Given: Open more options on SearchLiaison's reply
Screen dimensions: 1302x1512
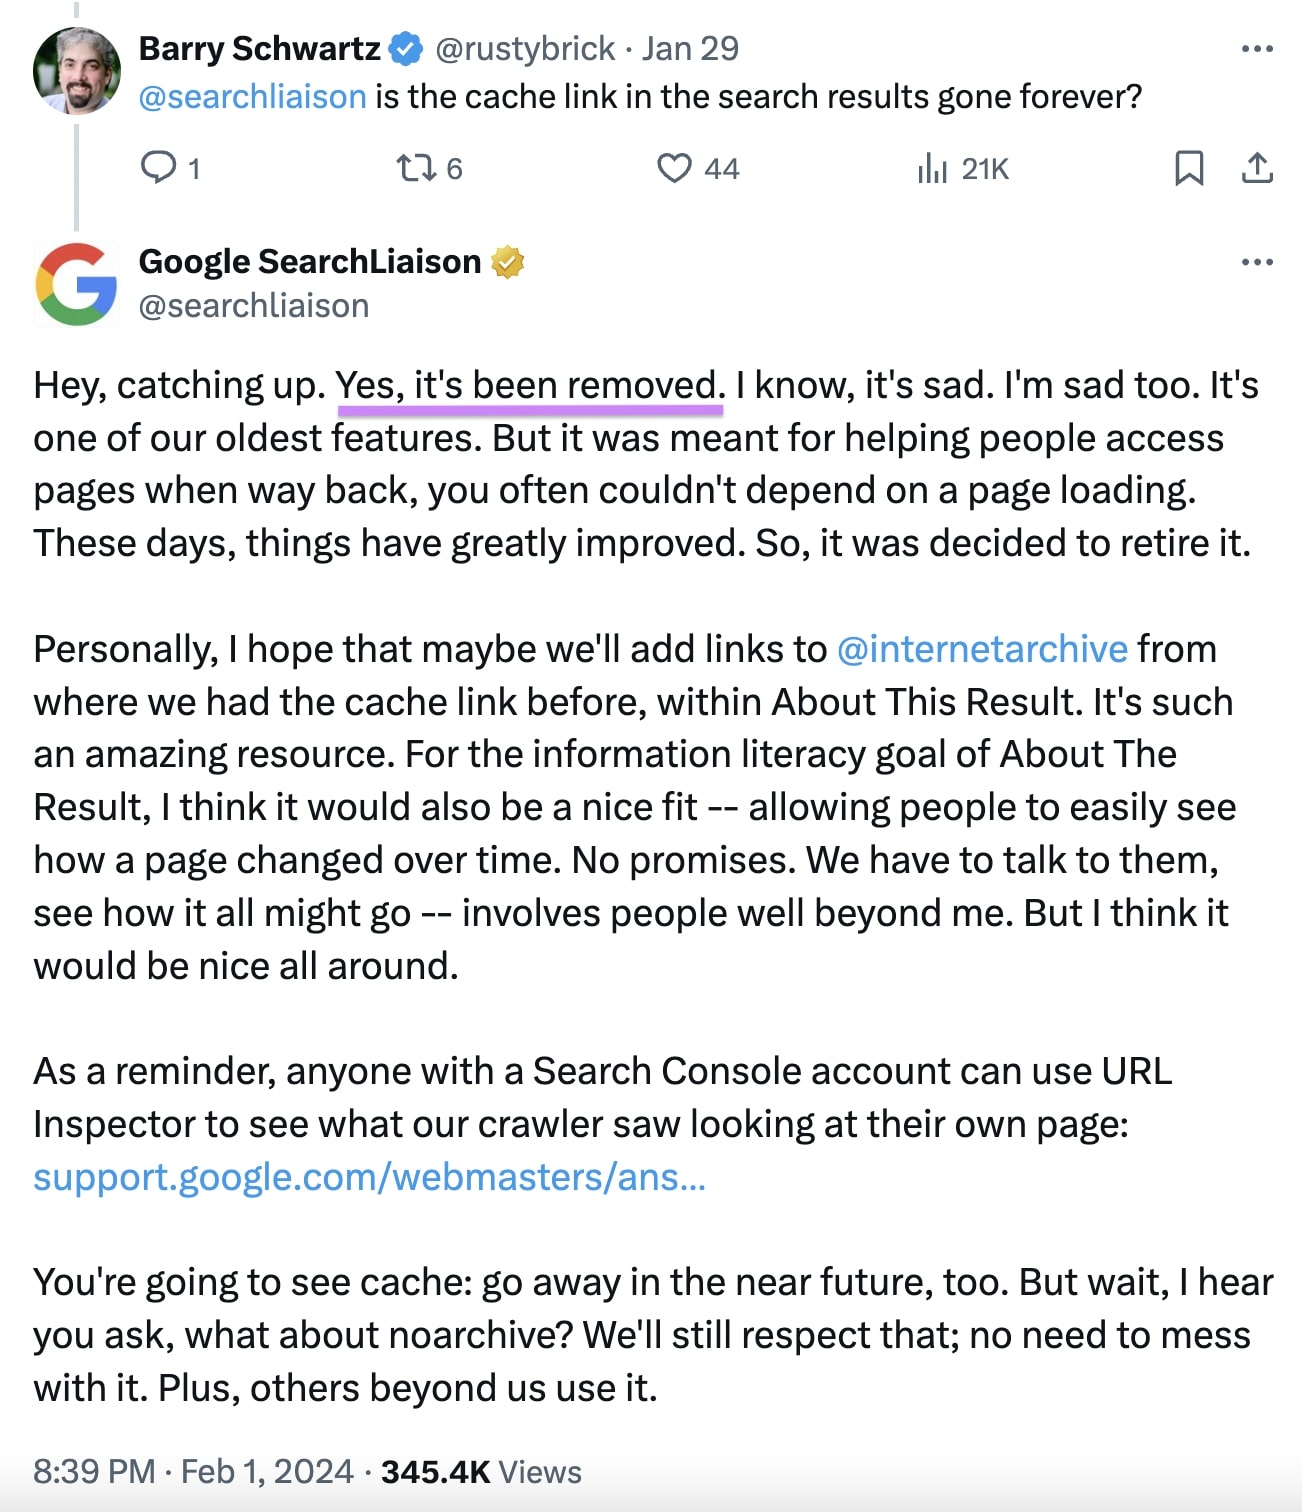Looking at the screenshot, I should click(x=1257, y=260).
